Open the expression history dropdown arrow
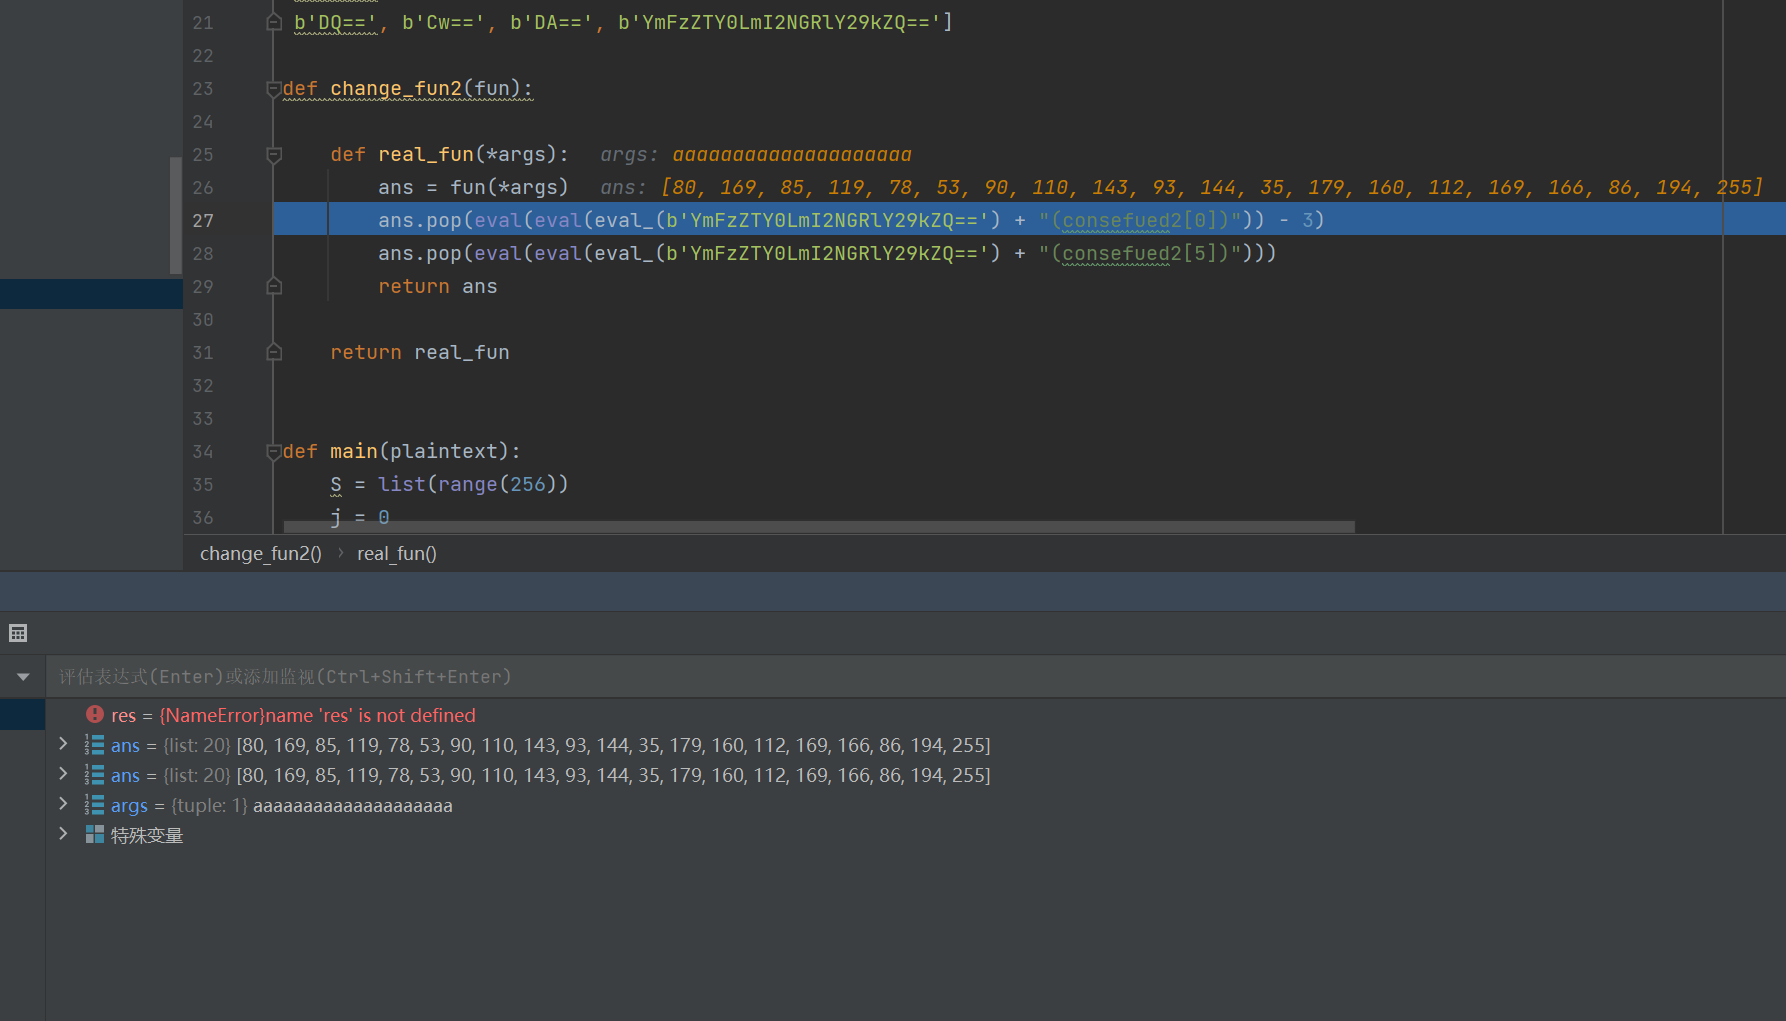The height and width of the screenshot is (1021, 1786). pos(23,677)
